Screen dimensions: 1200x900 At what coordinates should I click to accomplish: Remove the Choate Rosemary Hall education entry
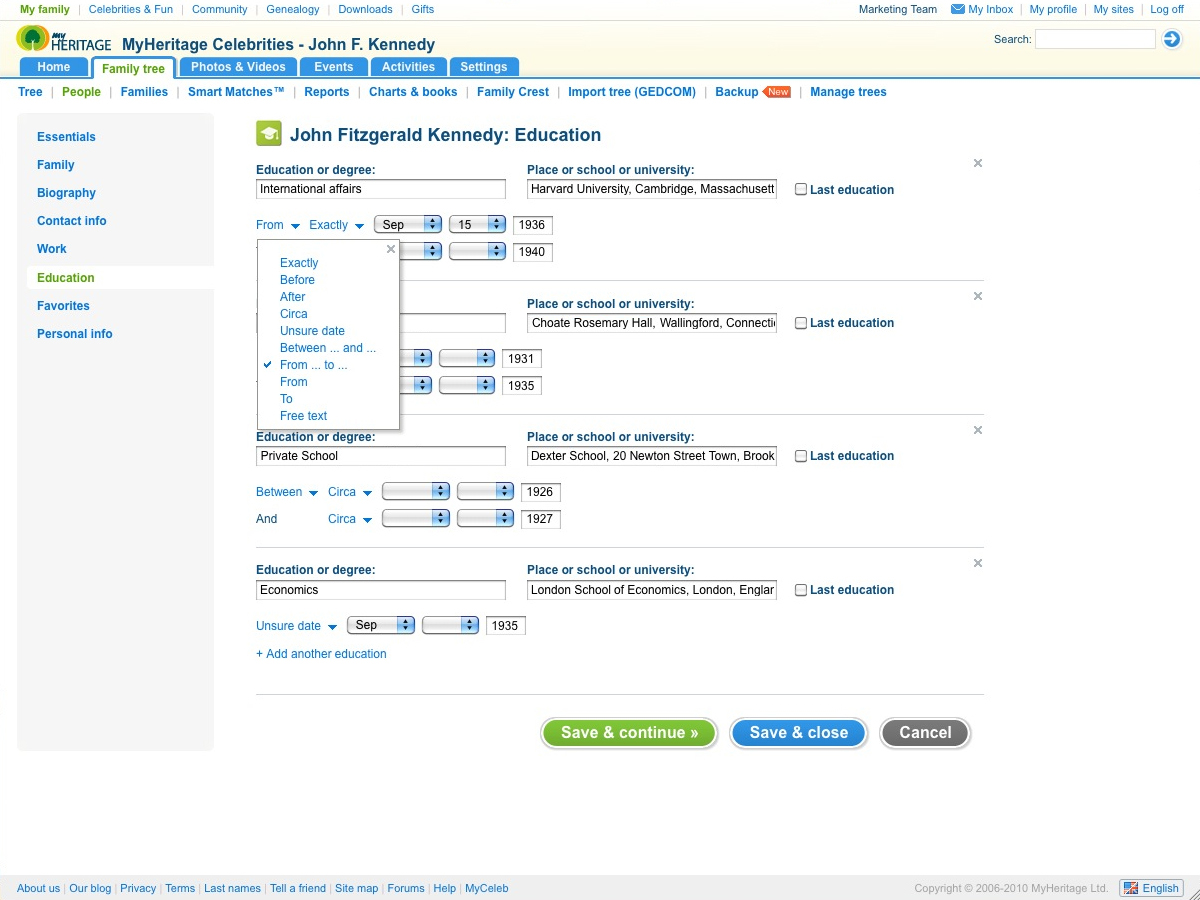(978, 296)
